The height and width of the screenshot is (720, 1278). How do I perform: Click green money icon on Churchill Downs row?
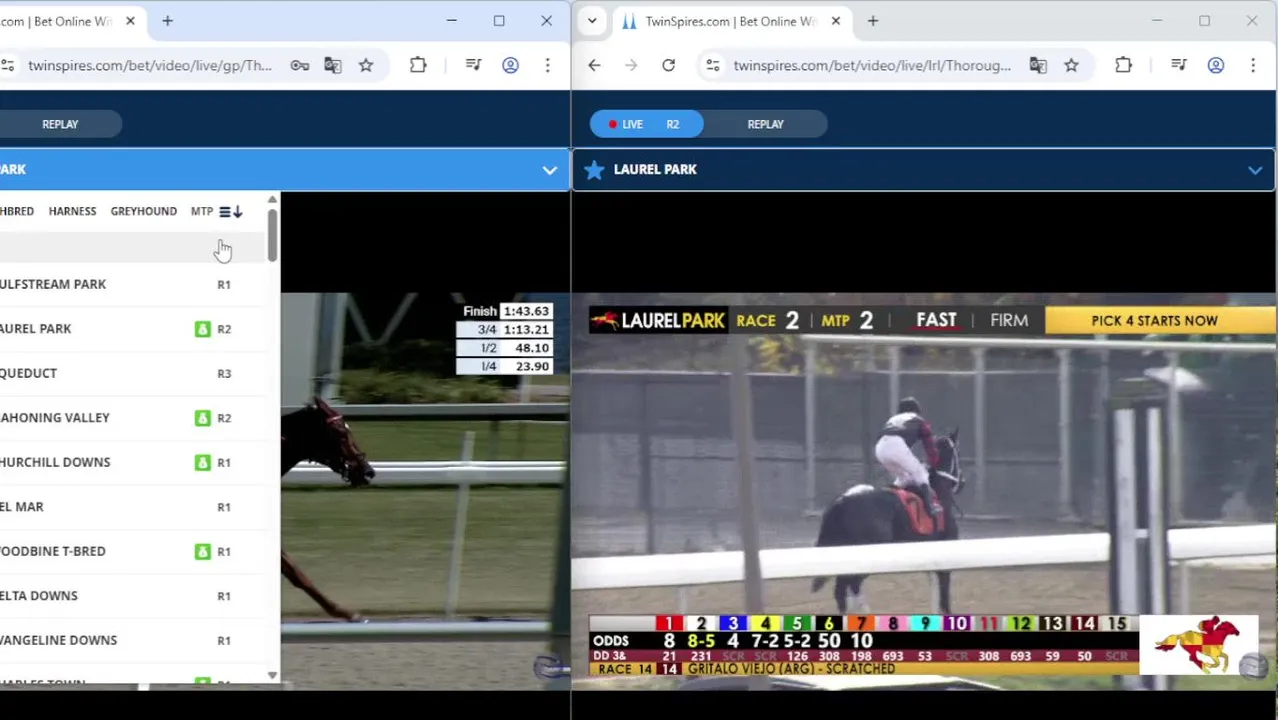coord(203,462)
